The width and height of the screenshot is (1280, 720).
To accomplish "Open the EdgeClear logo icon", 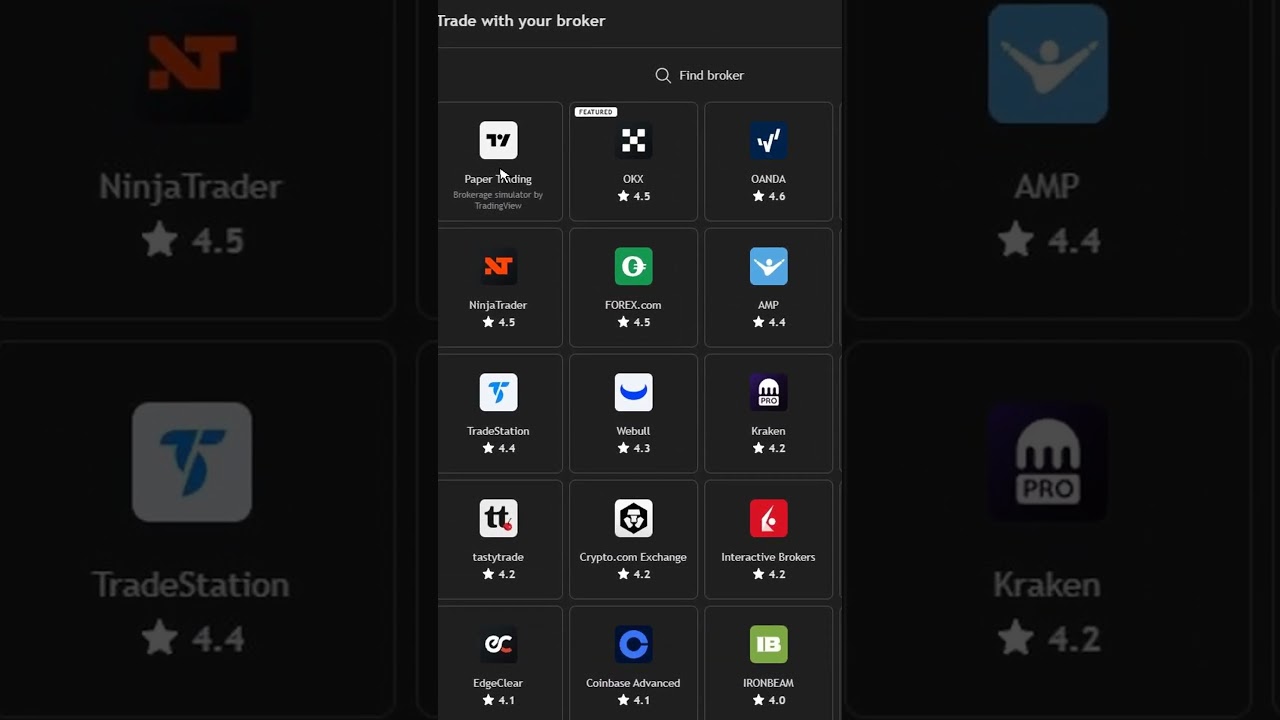I will (x=498, y=645).
